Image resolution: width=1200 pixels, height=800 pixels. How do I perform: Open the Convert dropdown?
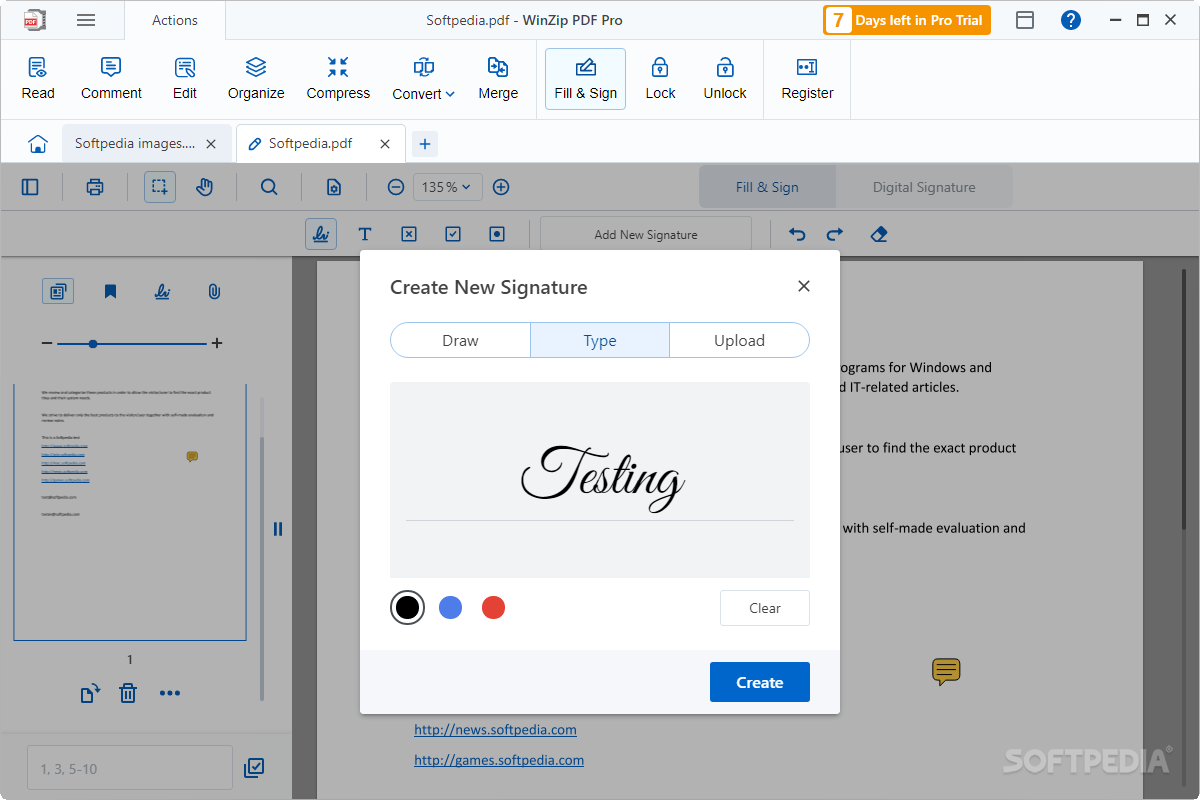tap(424, 79)
